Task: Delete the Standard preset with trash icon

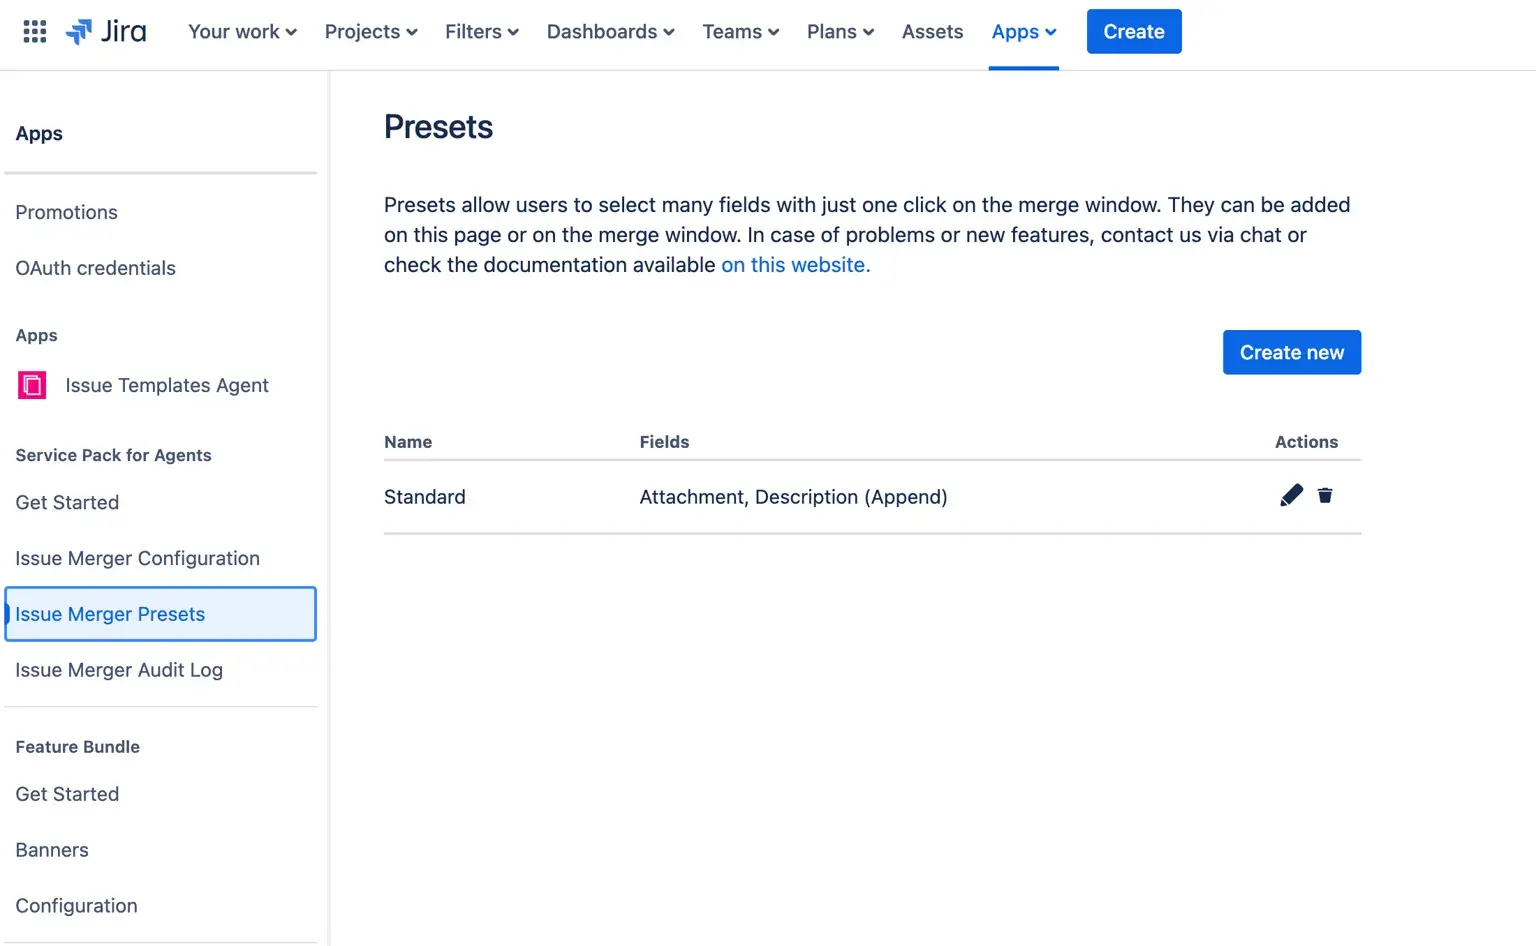Action: click(x=1325, y=496)
